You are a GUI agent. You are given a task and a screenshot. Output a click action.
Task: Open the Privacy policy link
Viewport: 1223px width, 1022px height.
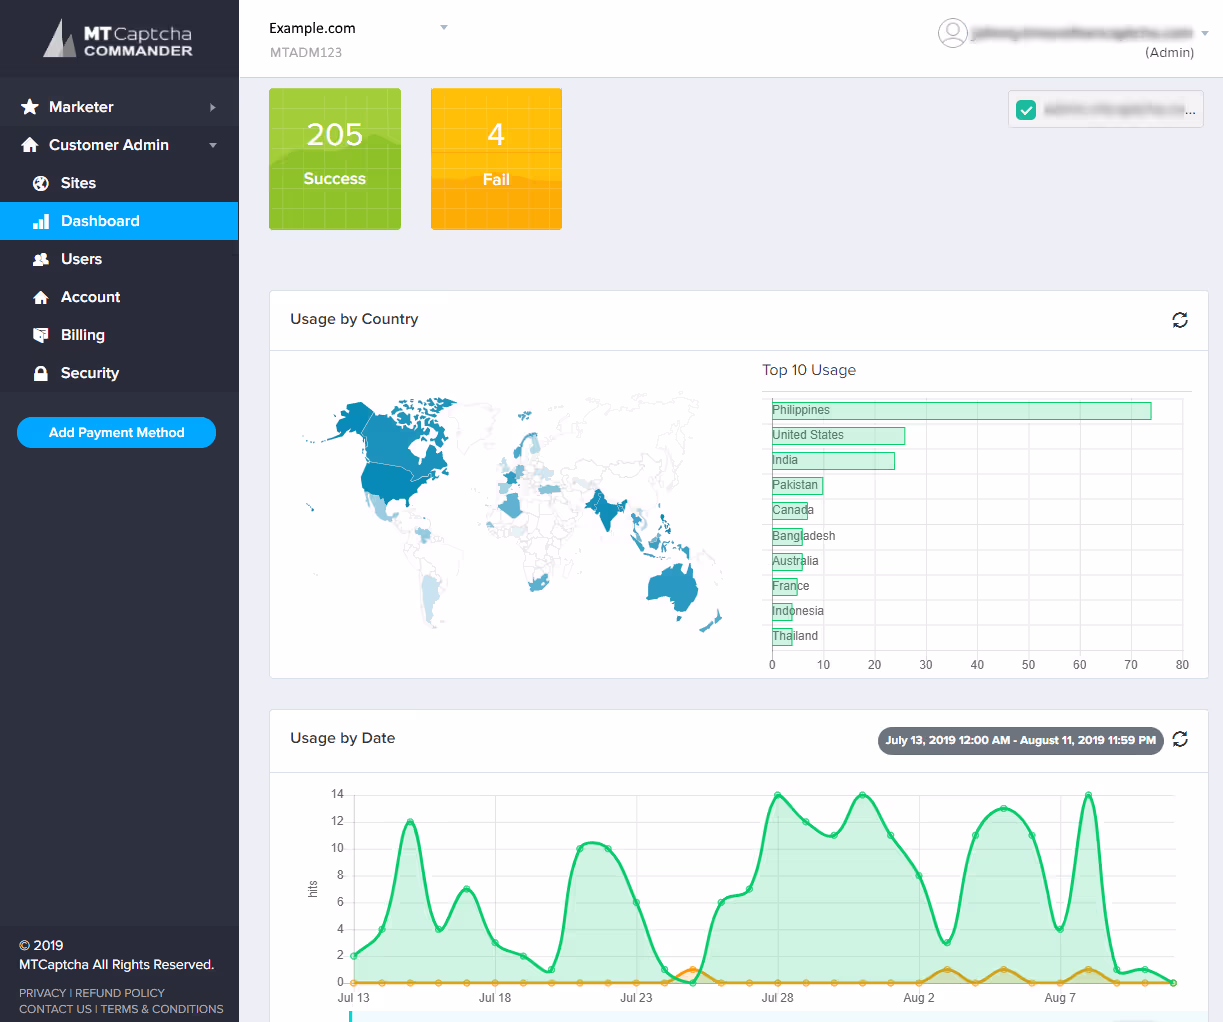click(42, 993)
